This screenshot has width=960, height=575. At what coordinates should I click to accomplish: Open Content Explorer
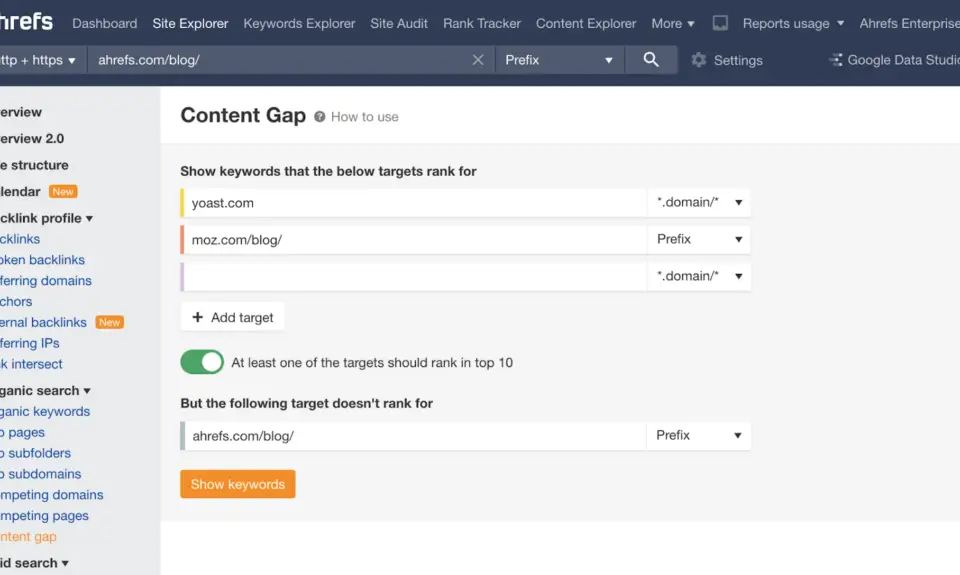coord(586,23)
